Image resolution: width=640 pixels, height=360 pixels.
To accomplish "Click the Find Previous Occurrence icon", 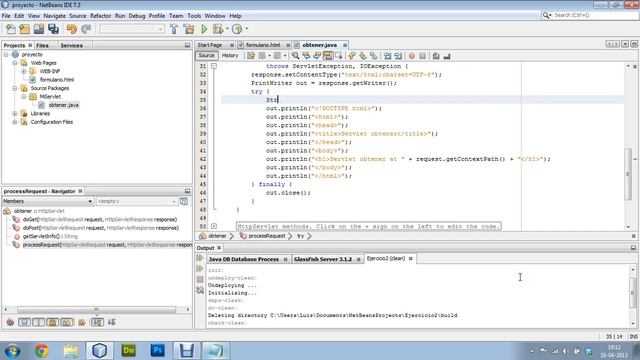I will tap(306, 56).
